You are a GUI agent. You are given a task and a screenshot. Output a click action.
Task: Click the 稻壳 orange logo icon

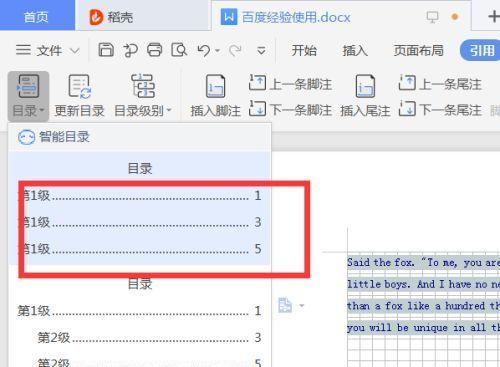[x=96, y=17]
